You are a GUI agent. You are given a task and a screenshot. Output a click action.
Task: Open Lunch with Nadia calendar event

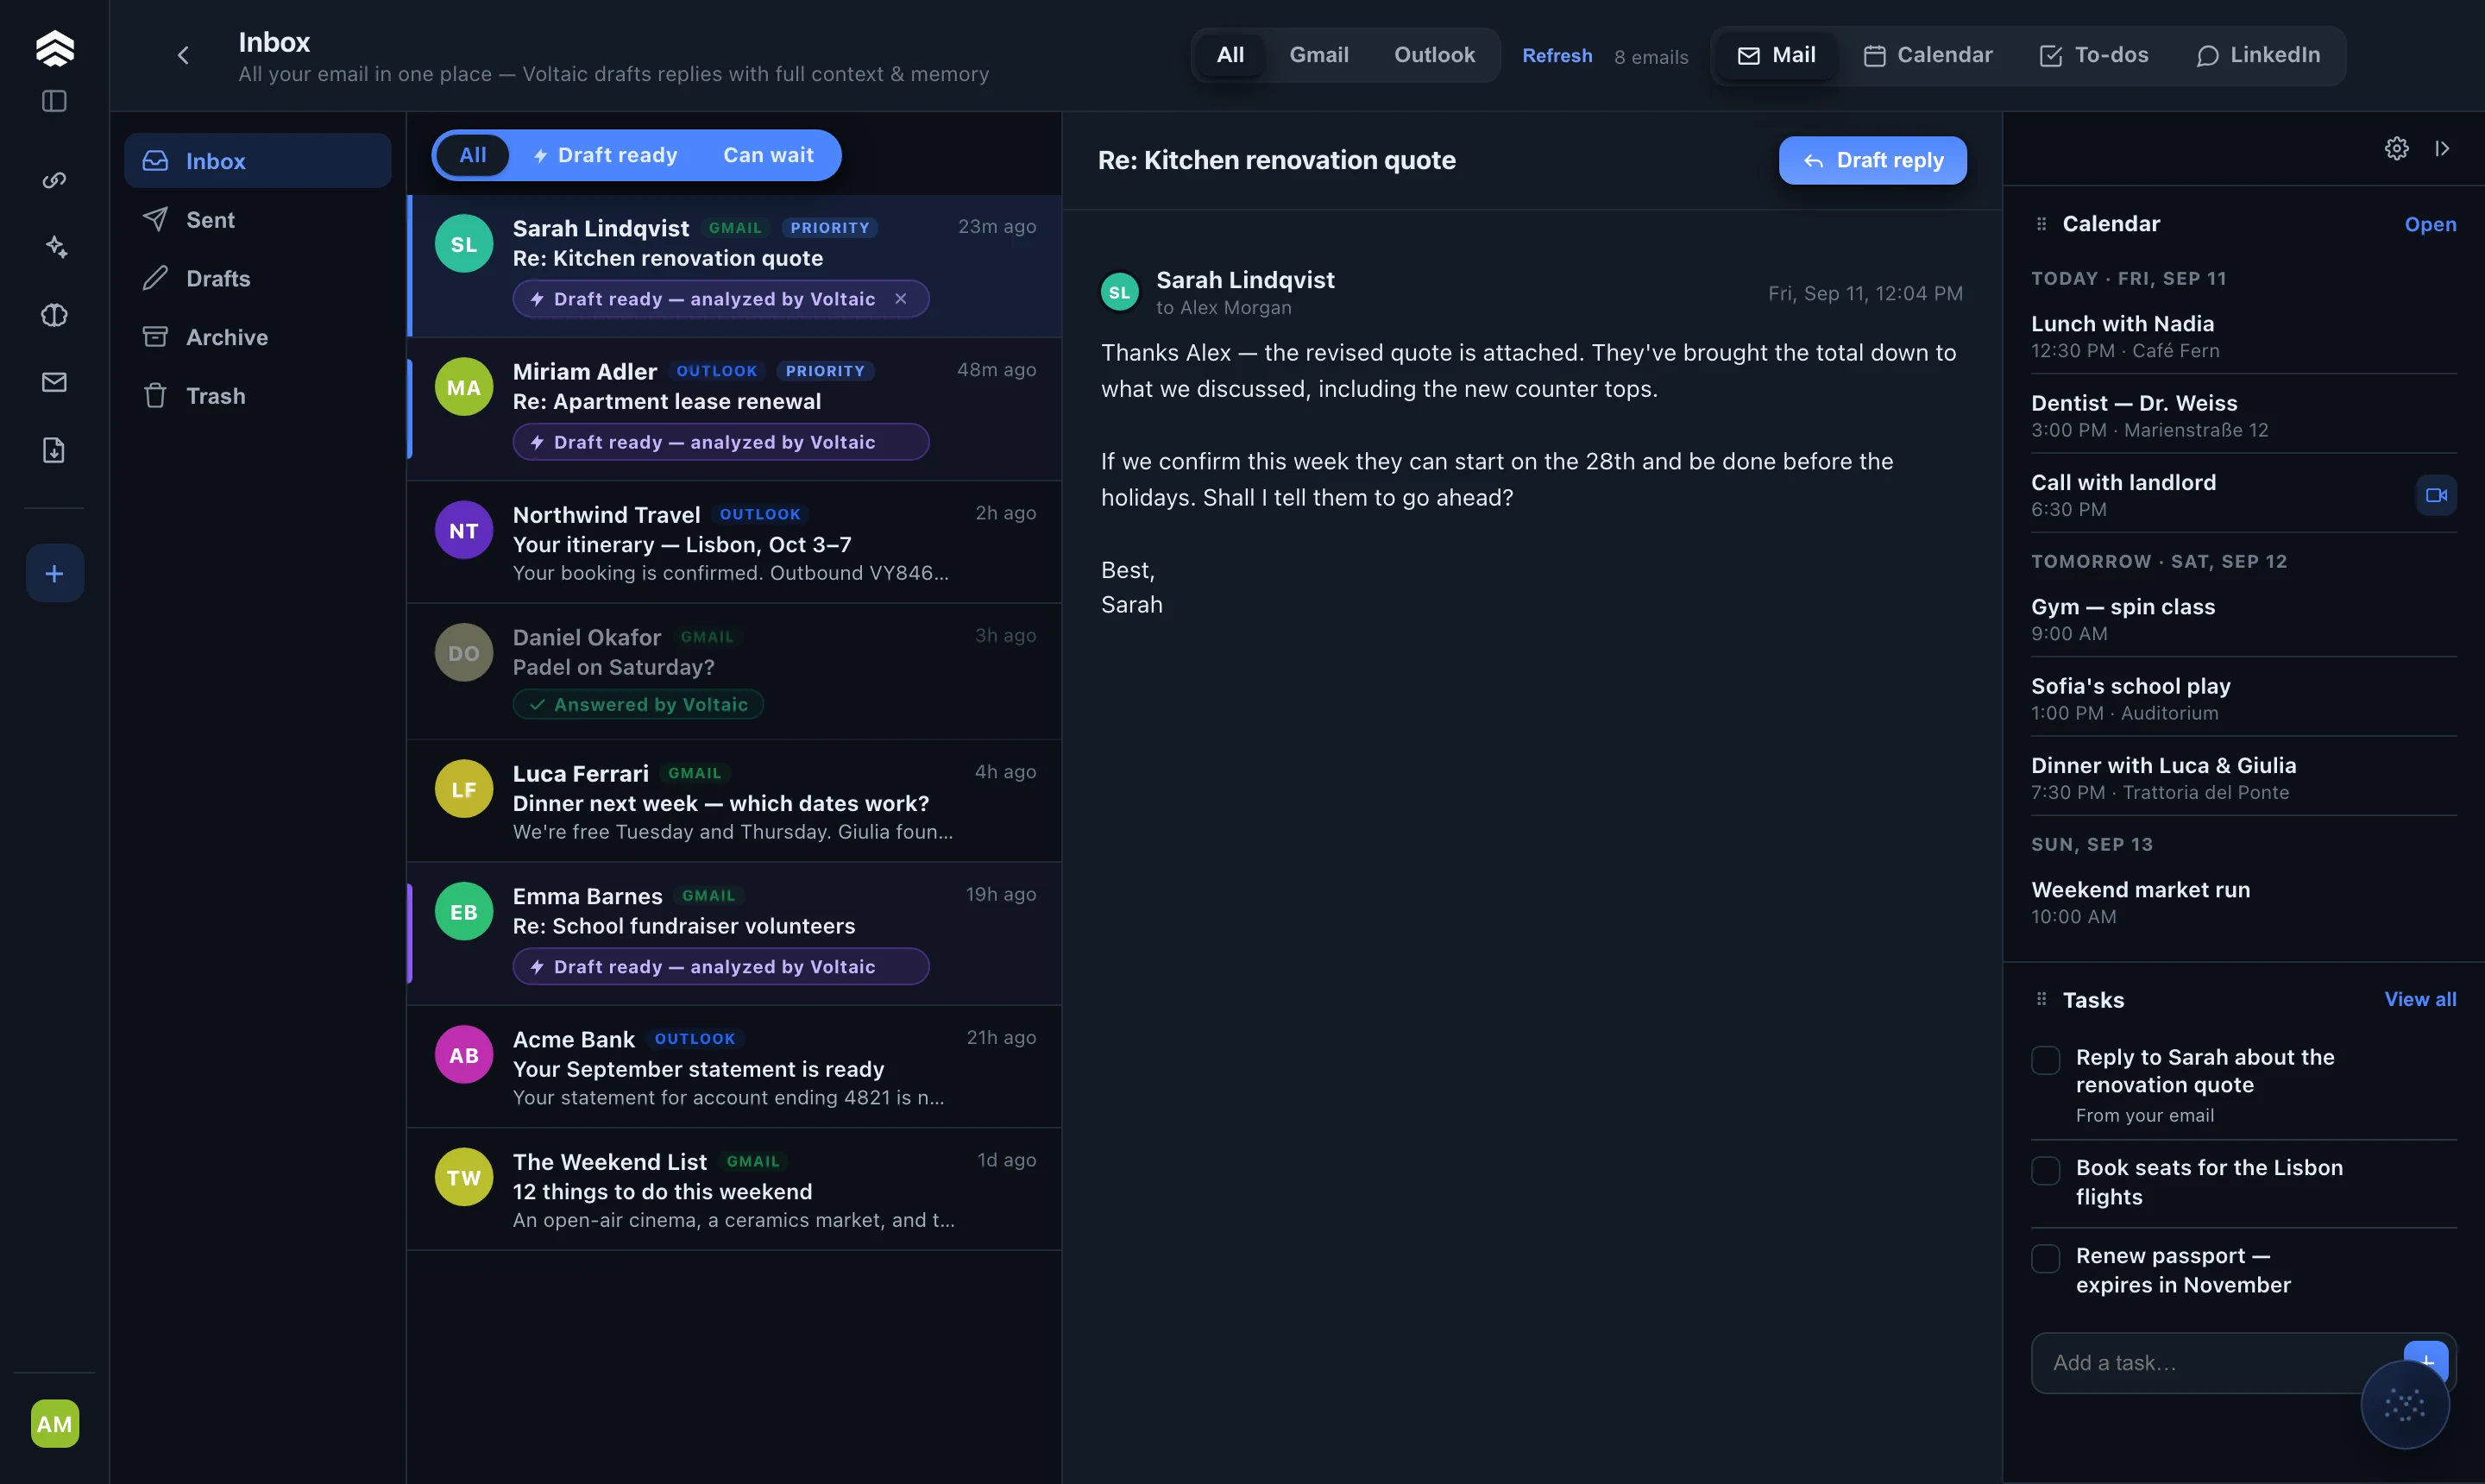tap(2244, 336)
